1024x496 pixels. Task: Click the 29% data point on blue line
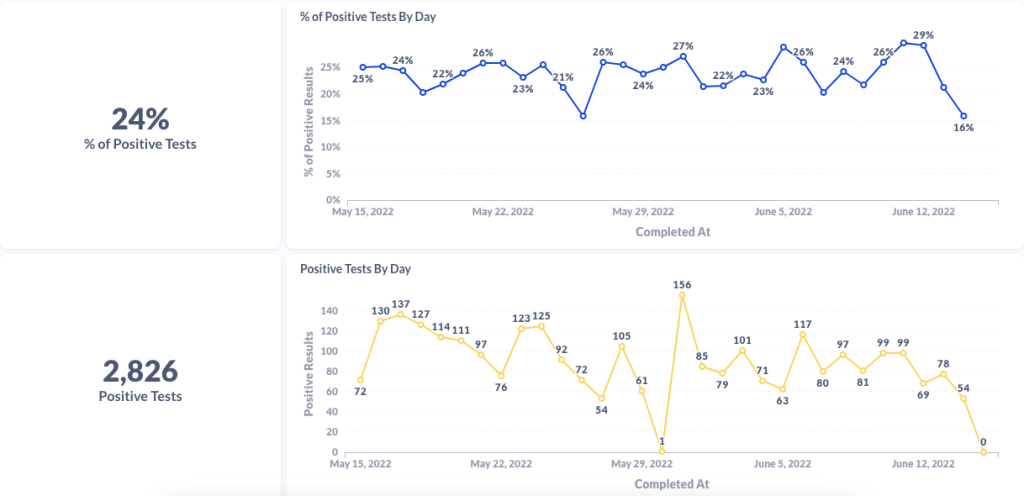pyautogui.click(x=923, y=45)
